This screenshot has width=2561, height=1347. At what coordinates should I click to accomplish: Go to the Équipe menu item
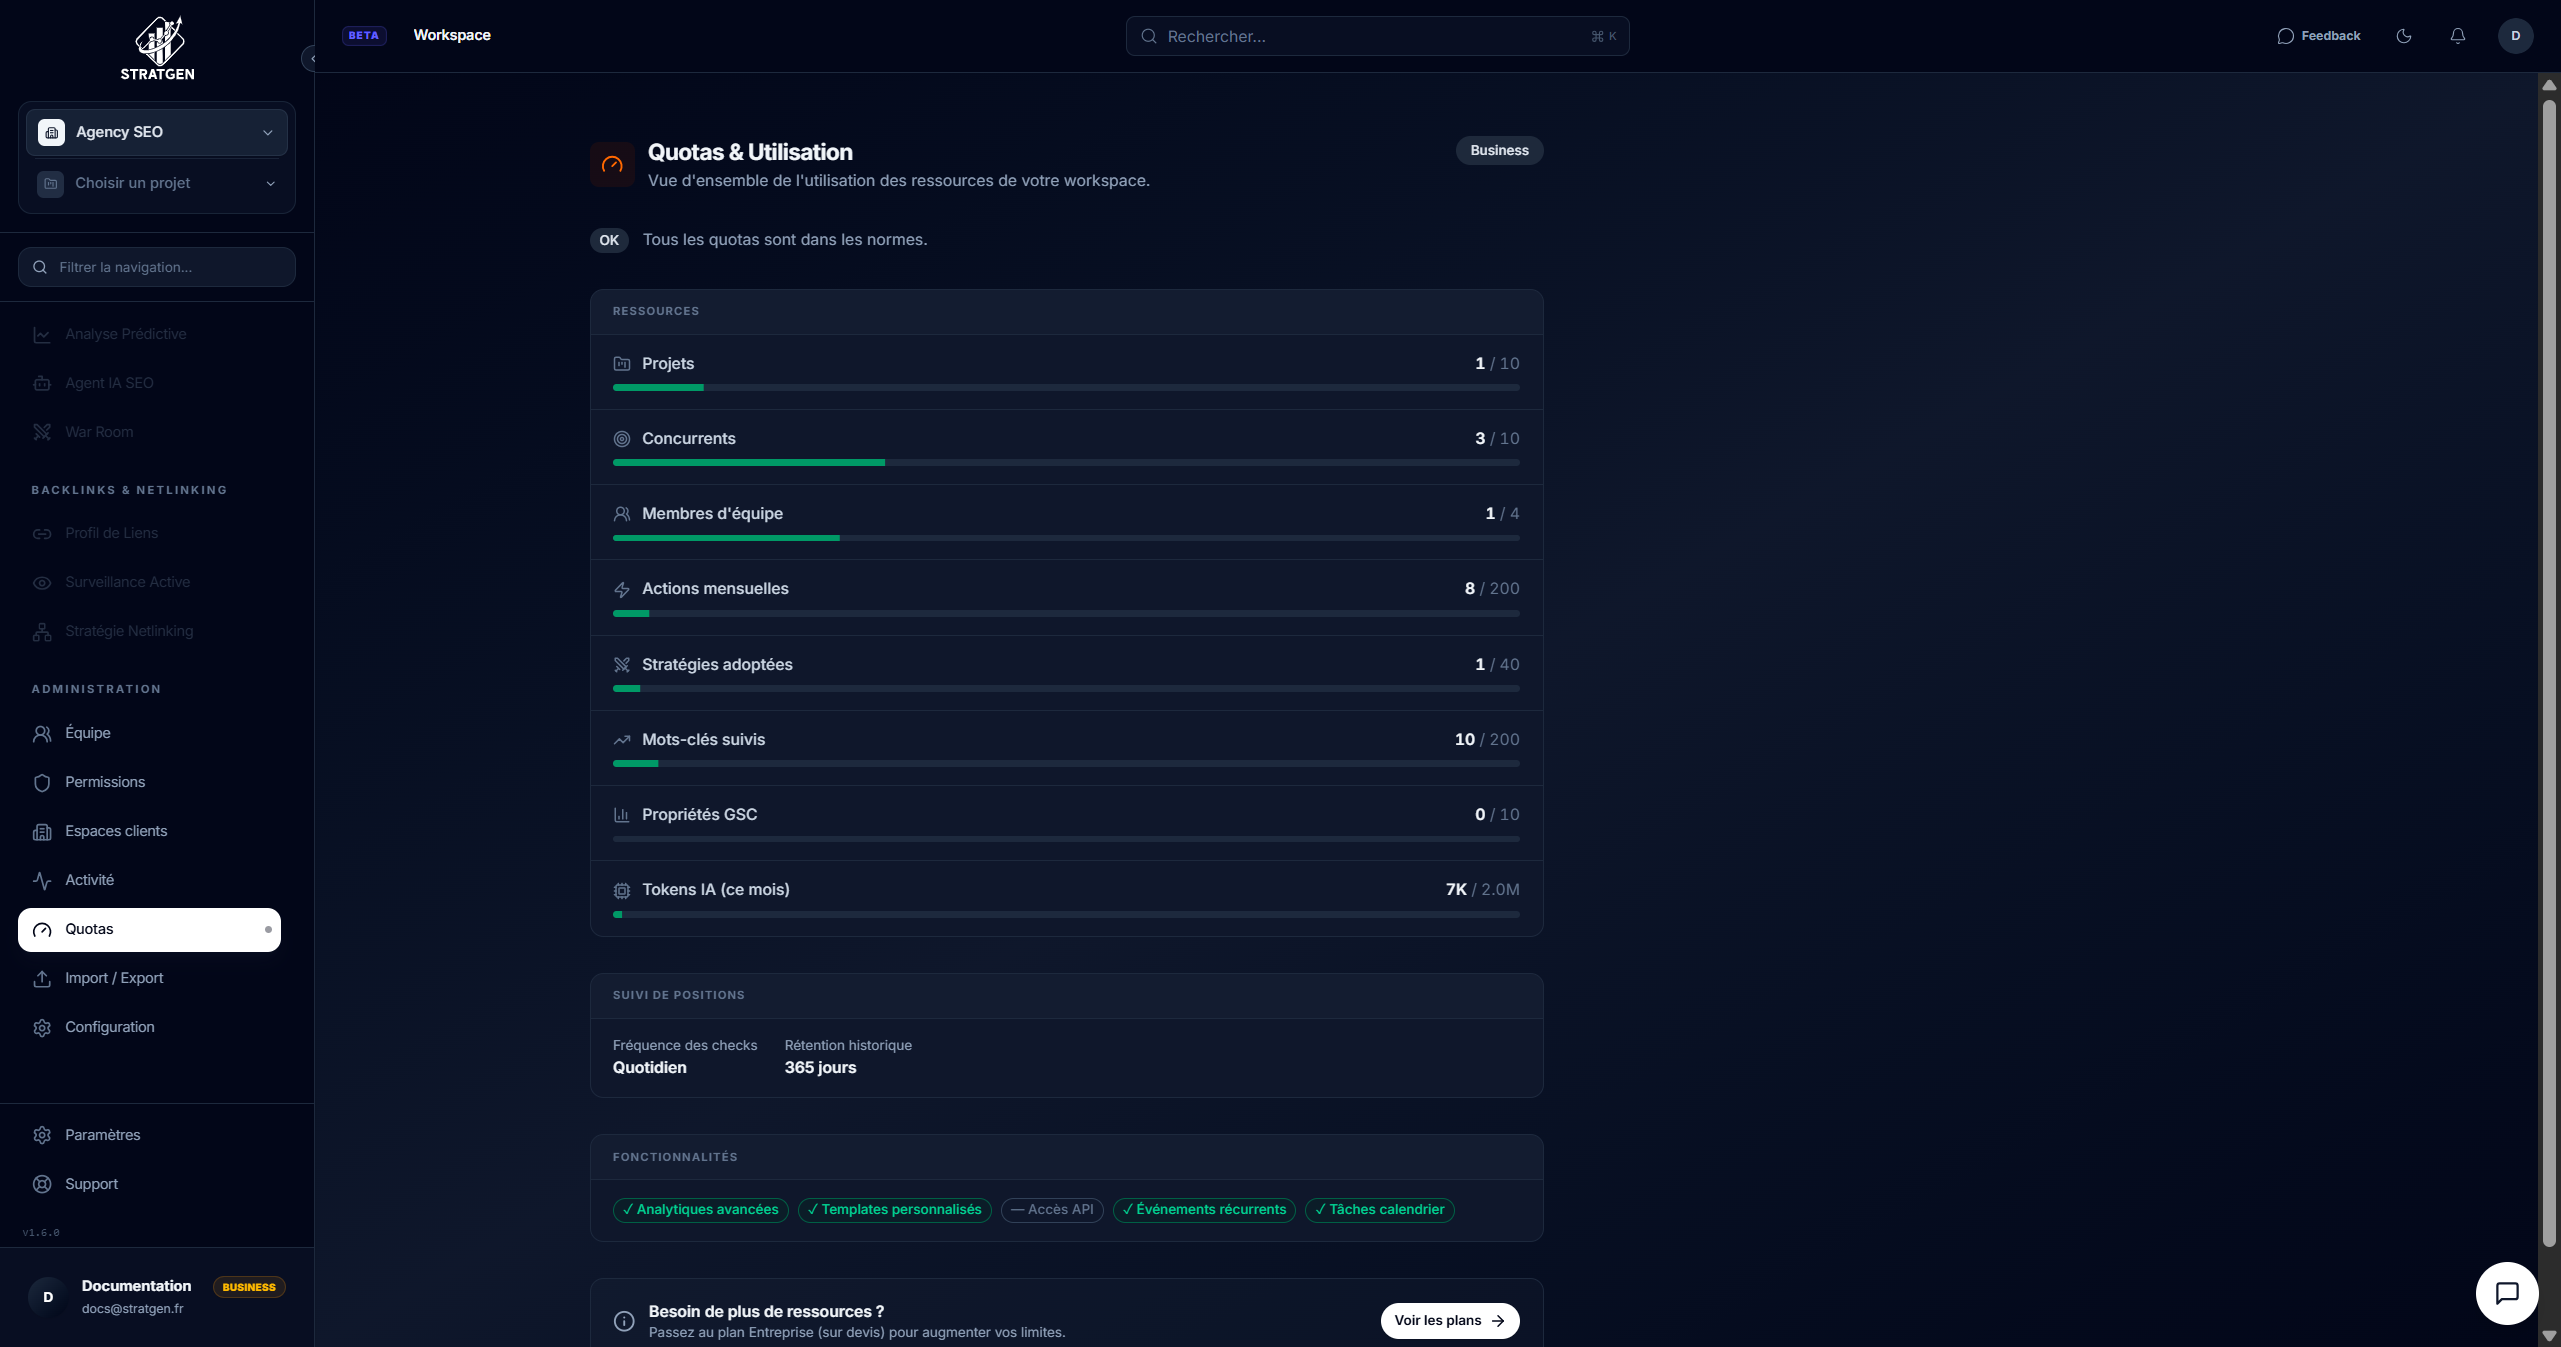[88, 733]
